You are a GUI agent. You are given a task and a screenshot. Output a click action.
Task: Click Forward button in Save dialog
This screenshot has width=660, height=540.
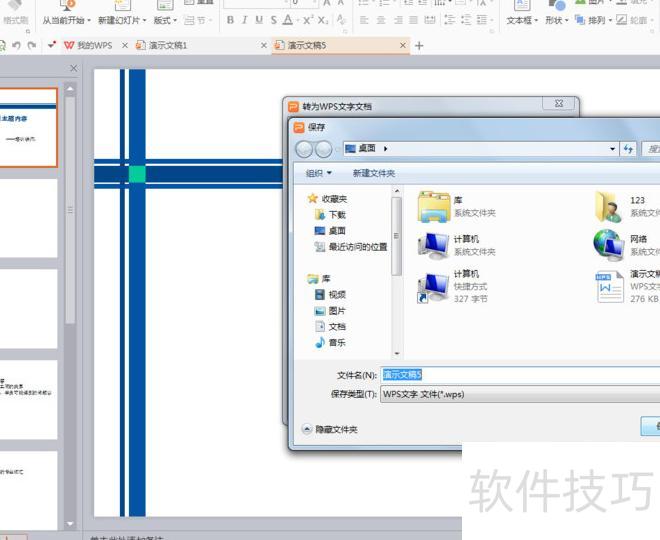(x=323, y=149)
